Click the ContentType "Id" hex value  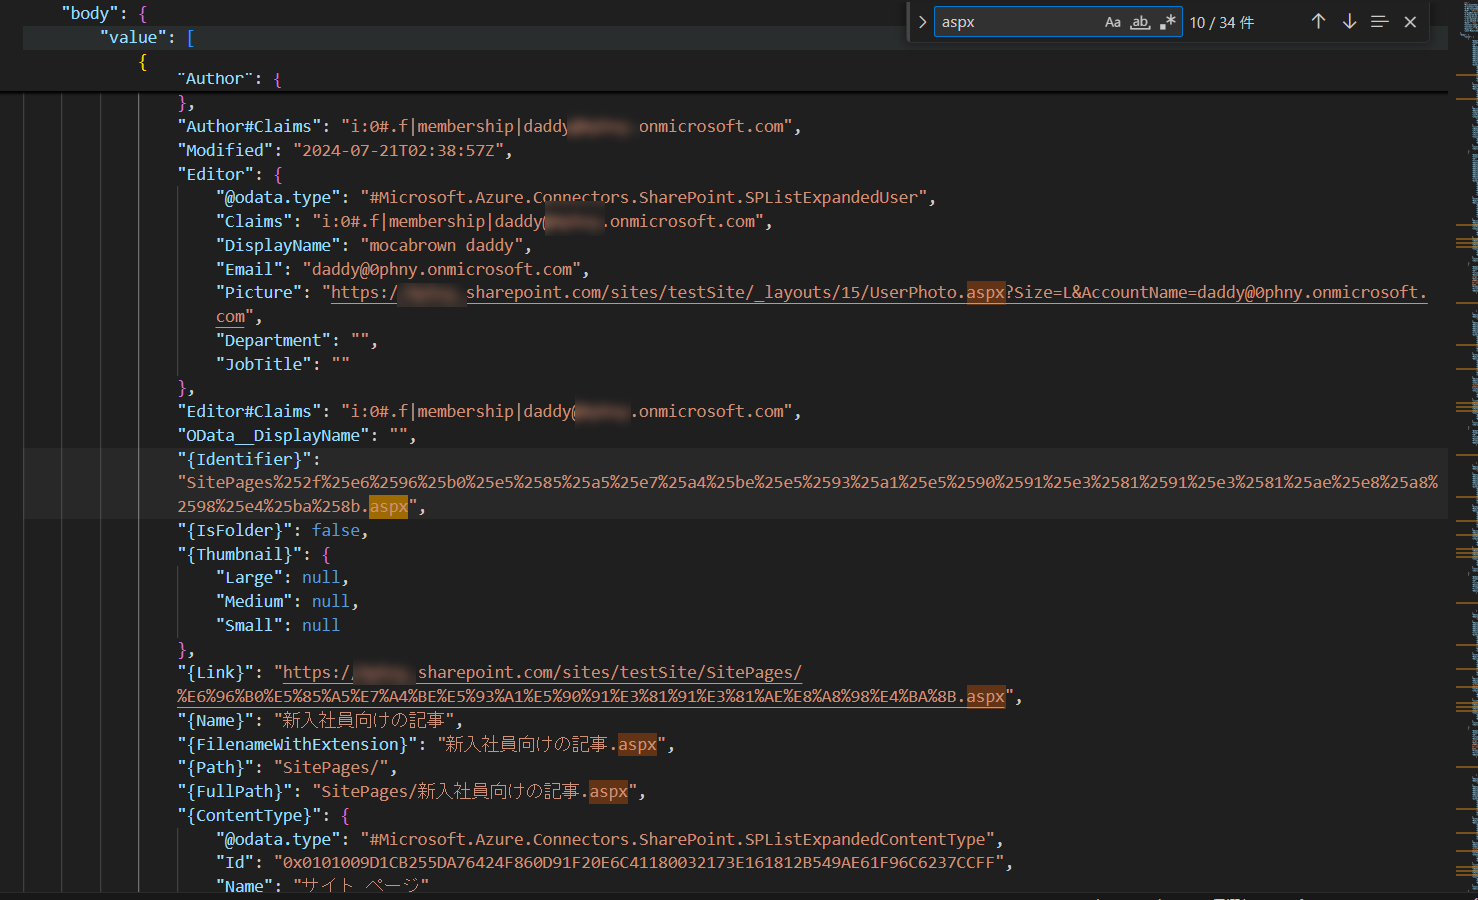[x=638, y=863]
